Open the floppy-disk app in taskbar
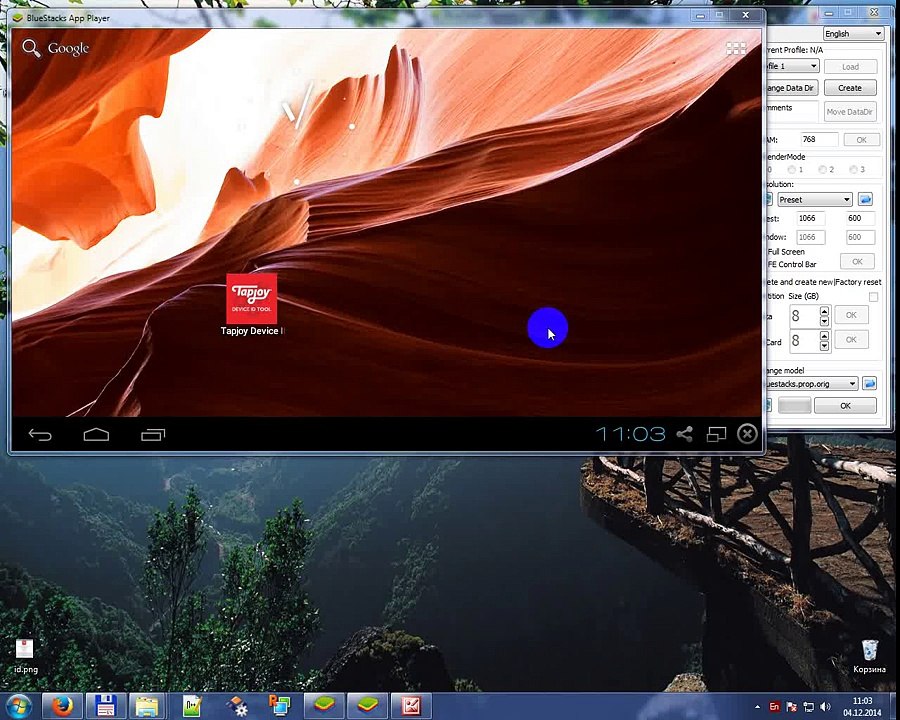Screen dimensions: 900x720 pos(106,706)
